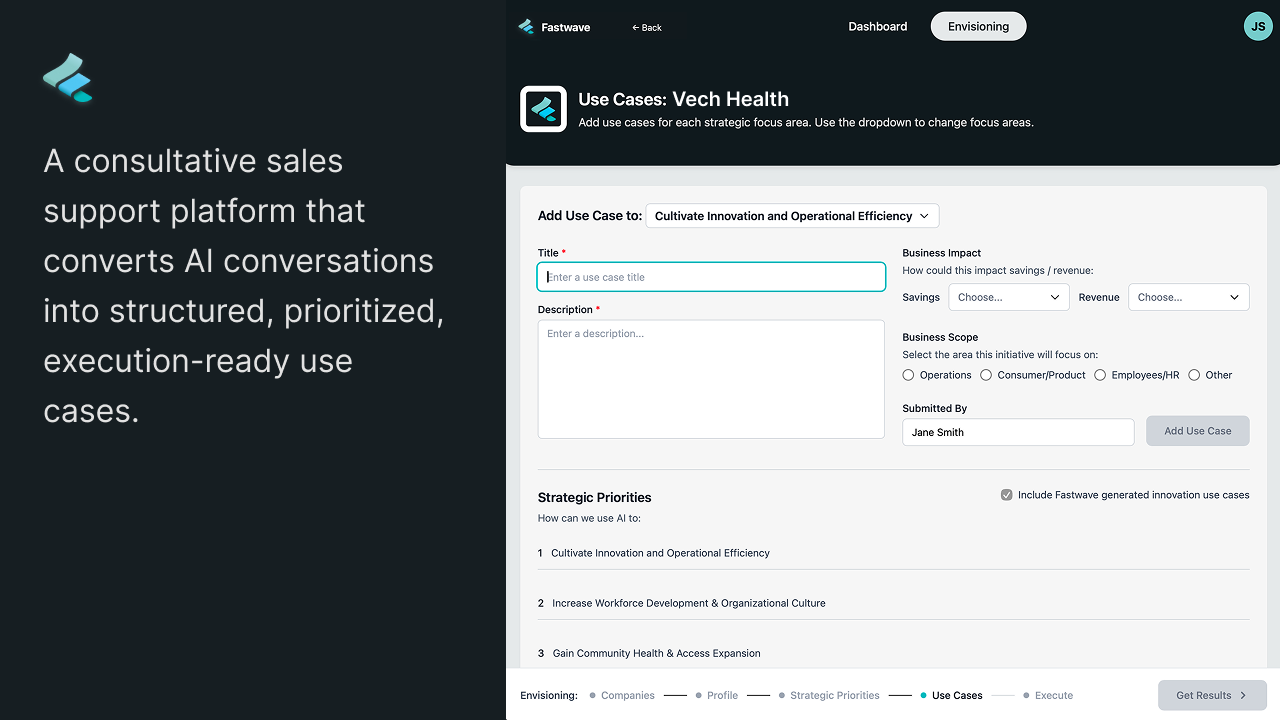Click the Get Results button
Viewport: 1280px width, 720px height.
point(1212,695)
